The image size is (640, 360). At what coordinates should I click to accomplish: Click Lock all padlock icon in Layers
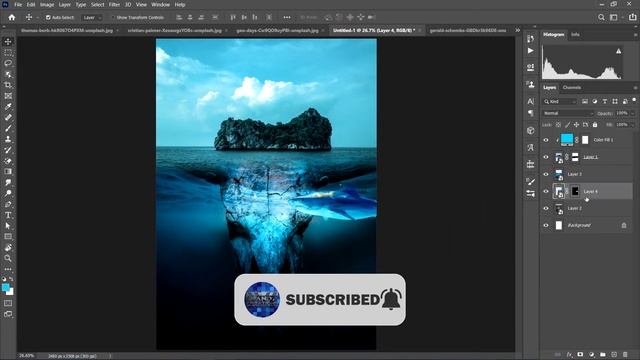tap(595, 124)
